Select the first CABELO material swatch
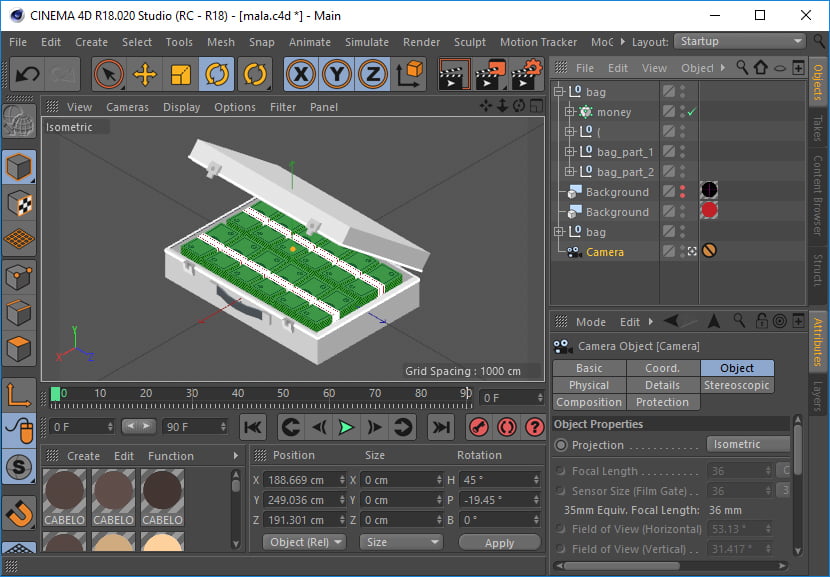This screenshot has height=577, width=830. (64, 497)
